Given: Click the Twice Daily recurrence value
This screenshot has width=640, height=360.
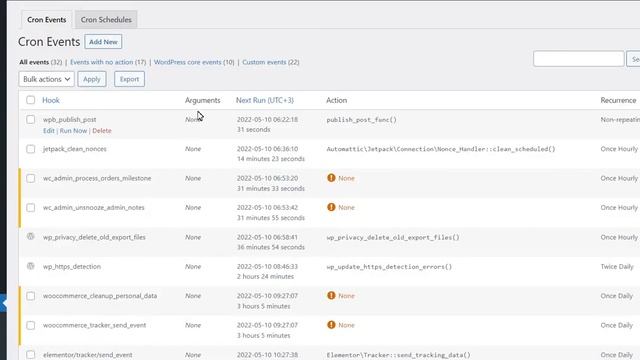Looking at the screenshot, I should (x=617, y=267).
